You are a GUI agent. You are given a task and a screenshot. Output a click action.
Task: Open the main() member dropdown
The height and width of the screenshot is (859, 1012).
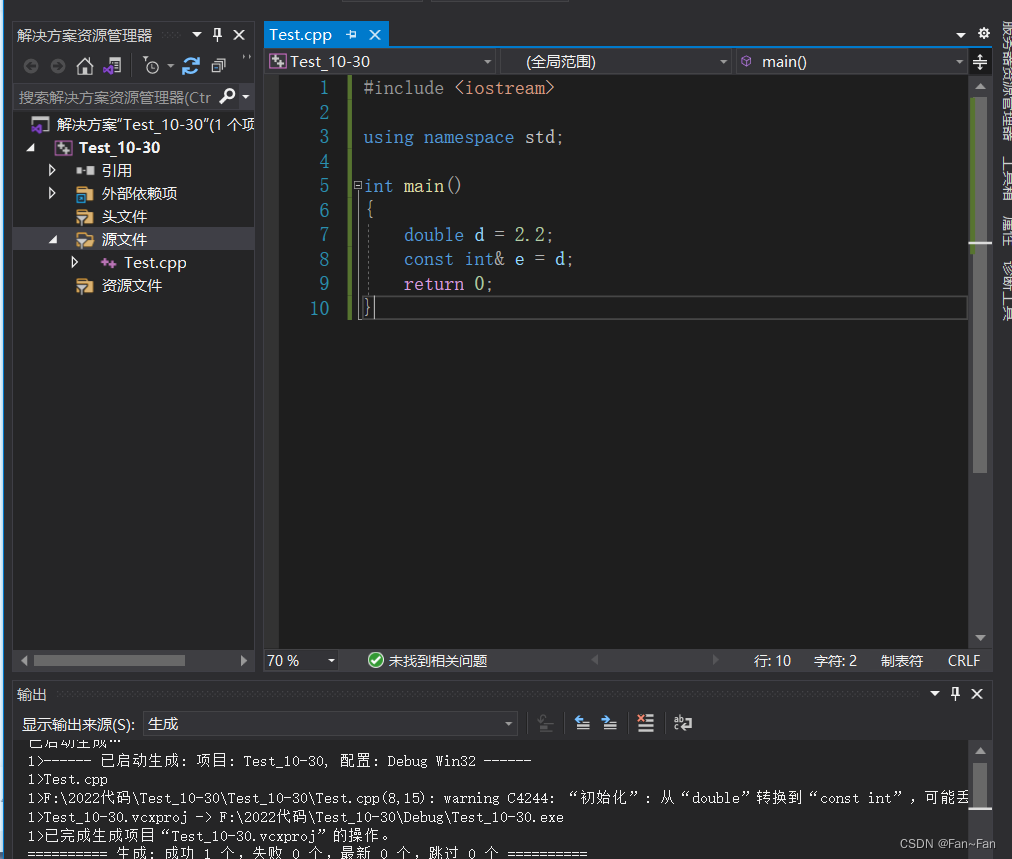coord(850,62)
